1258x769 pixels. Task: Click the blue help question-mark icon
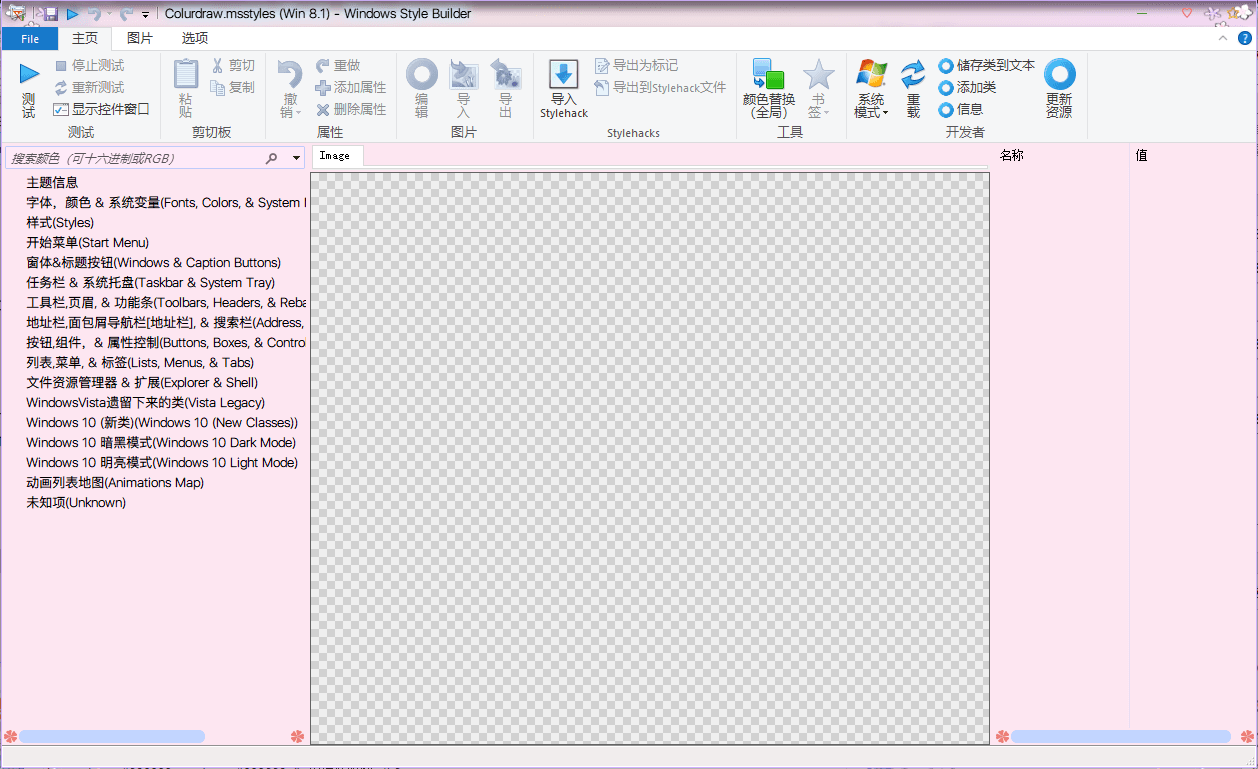(x=1244, y=38)
